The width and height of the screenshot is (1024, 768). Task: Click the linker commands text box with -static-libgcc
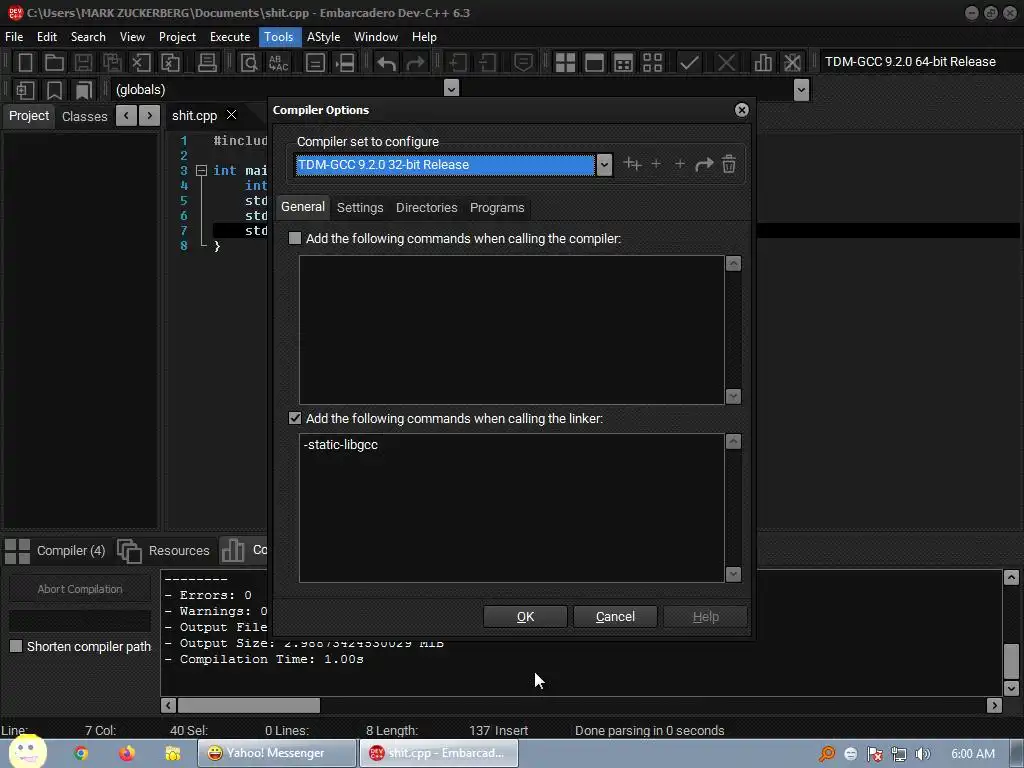511,507
